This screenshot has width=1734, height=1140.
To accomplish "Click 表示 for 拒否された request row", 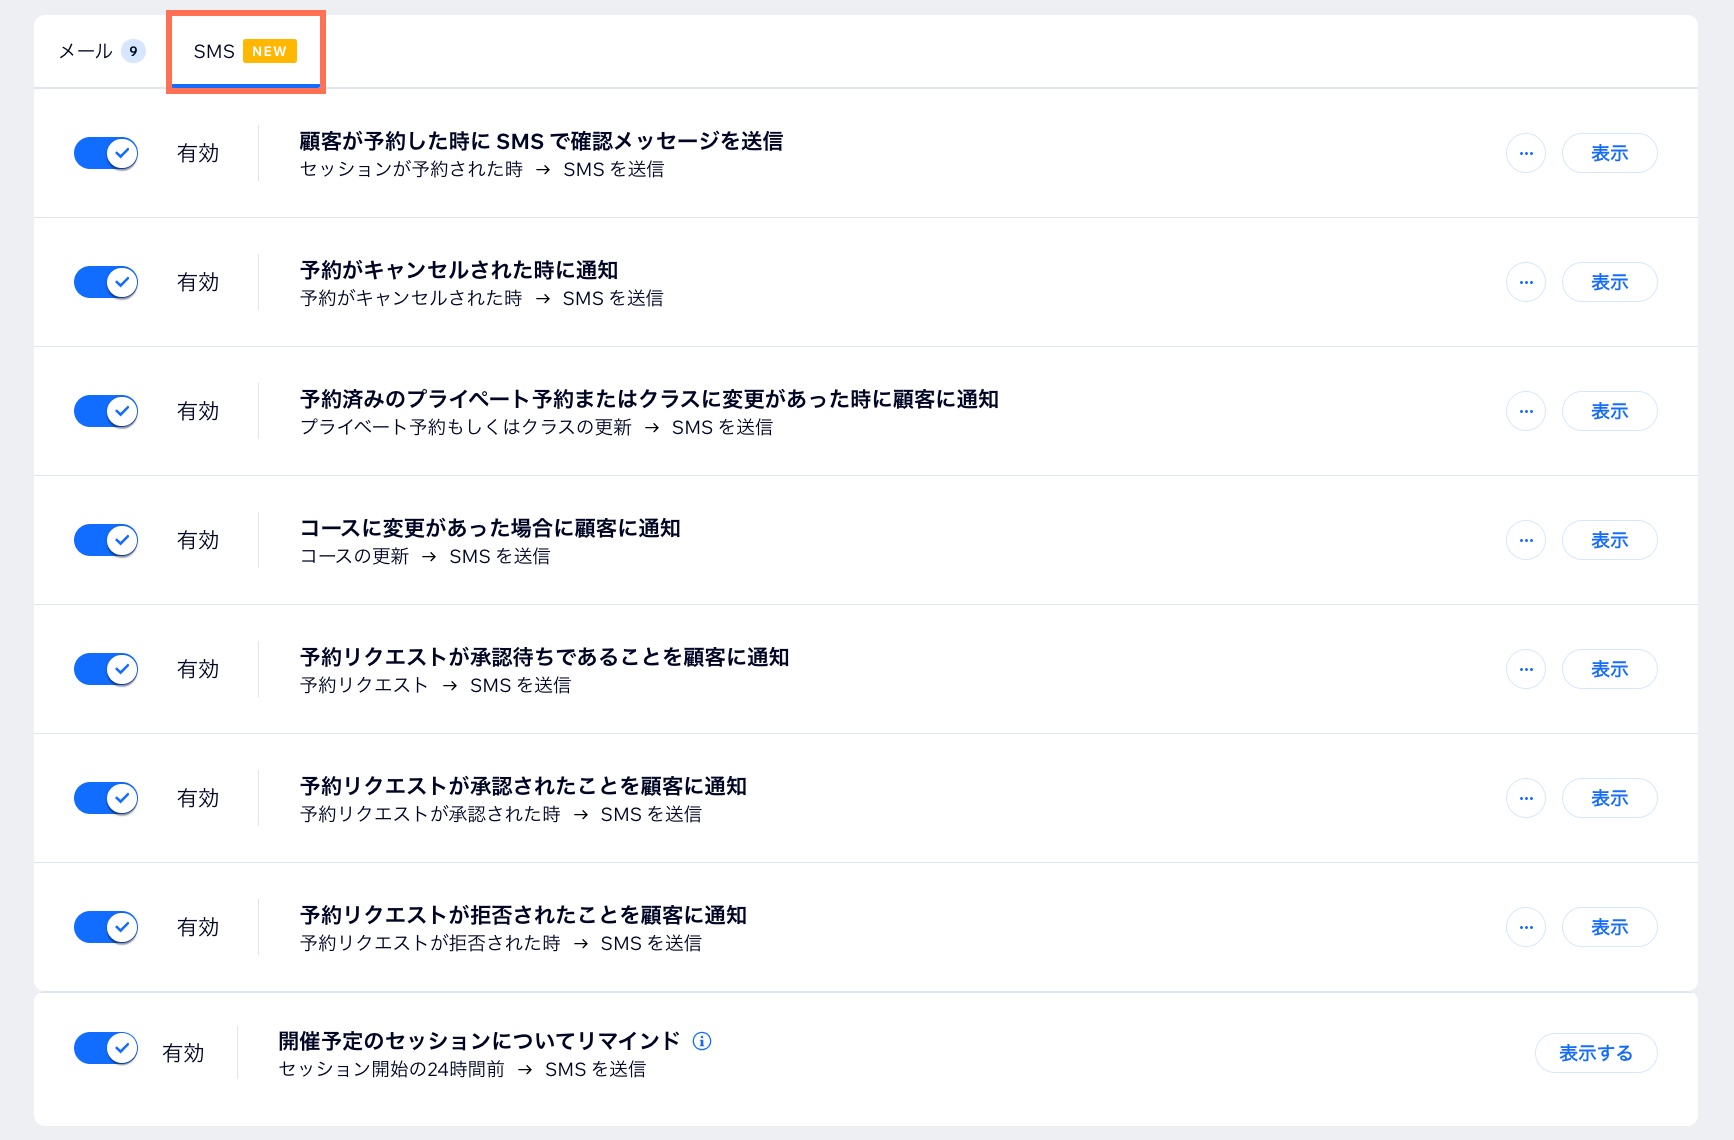I will (x=1609, y=927).
